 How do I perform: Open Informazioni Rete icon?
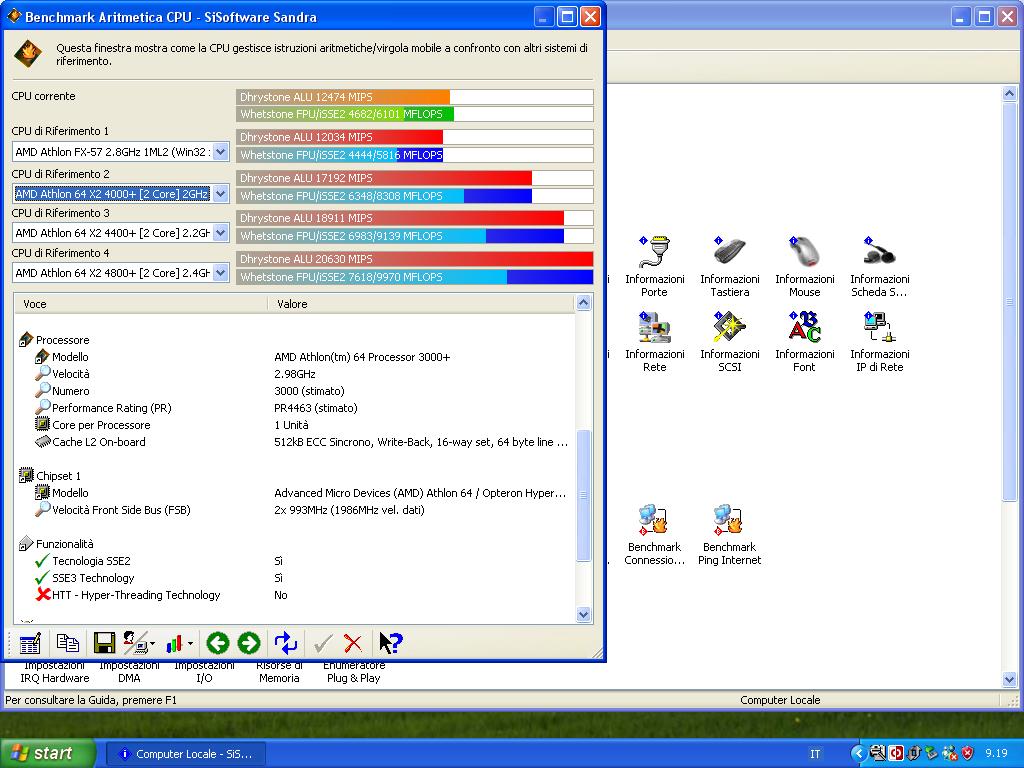coord(654,342)
